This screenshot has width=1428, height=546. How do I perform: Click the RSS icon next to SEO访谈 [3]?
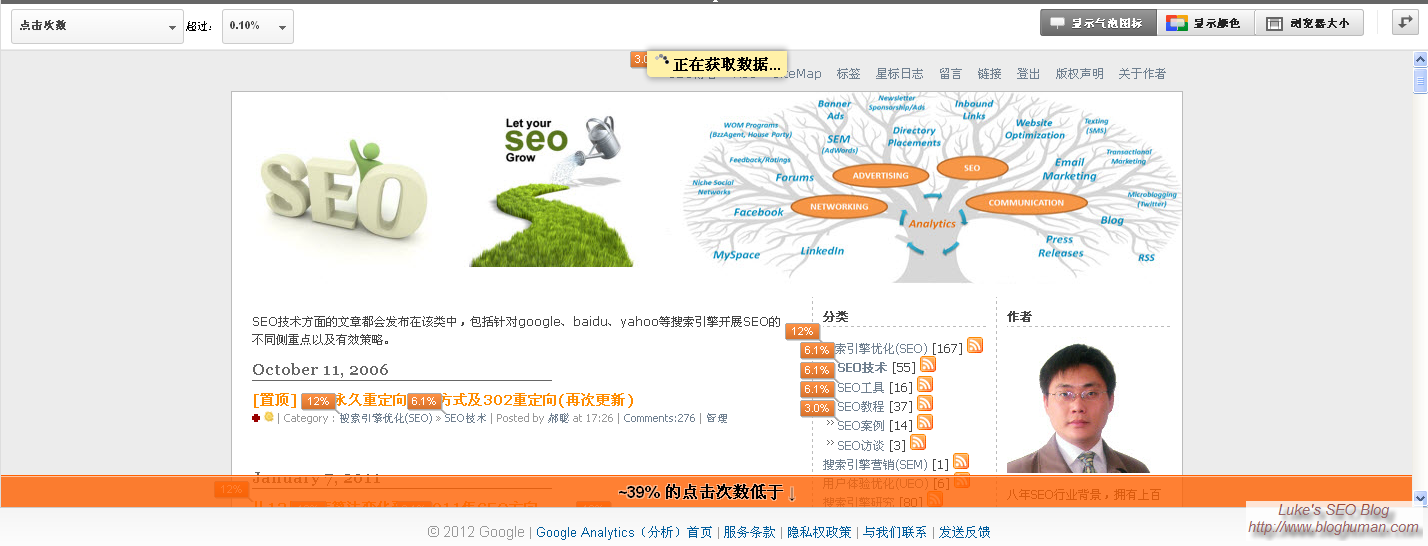(918, 442)
